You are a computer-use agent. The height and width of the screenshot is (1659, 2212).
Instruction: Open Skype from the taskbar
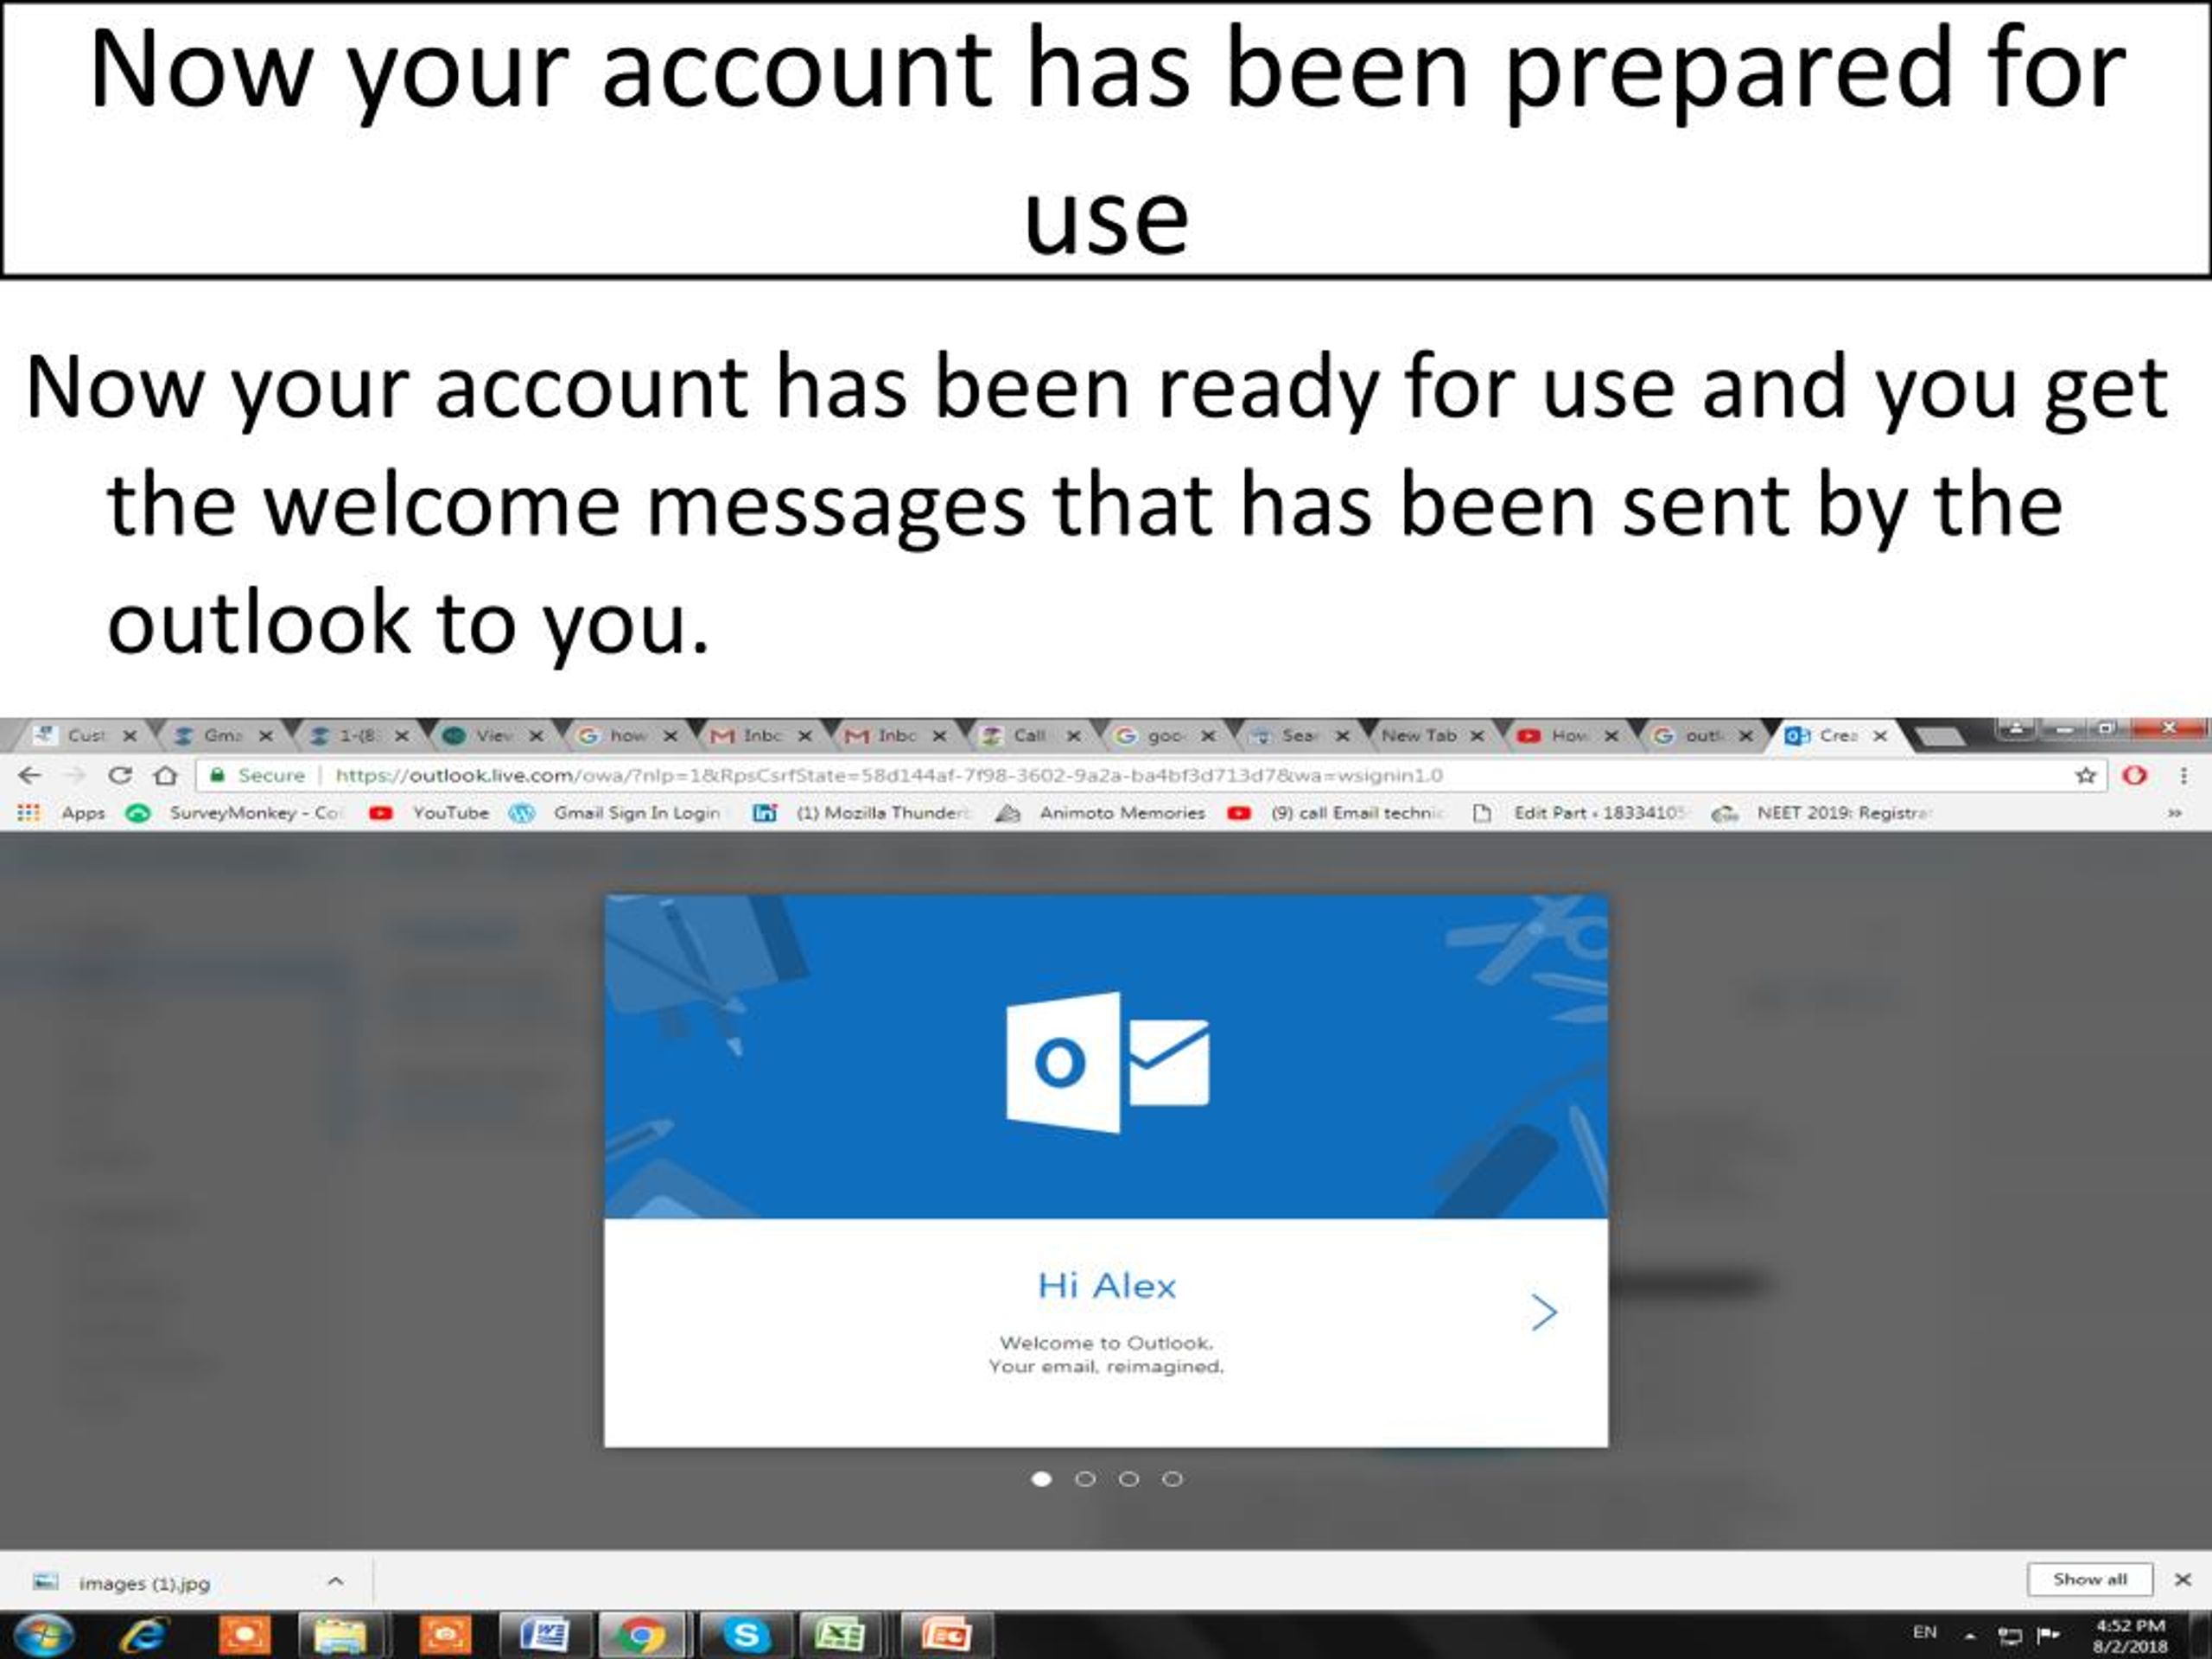click(x=745, y=1635)
